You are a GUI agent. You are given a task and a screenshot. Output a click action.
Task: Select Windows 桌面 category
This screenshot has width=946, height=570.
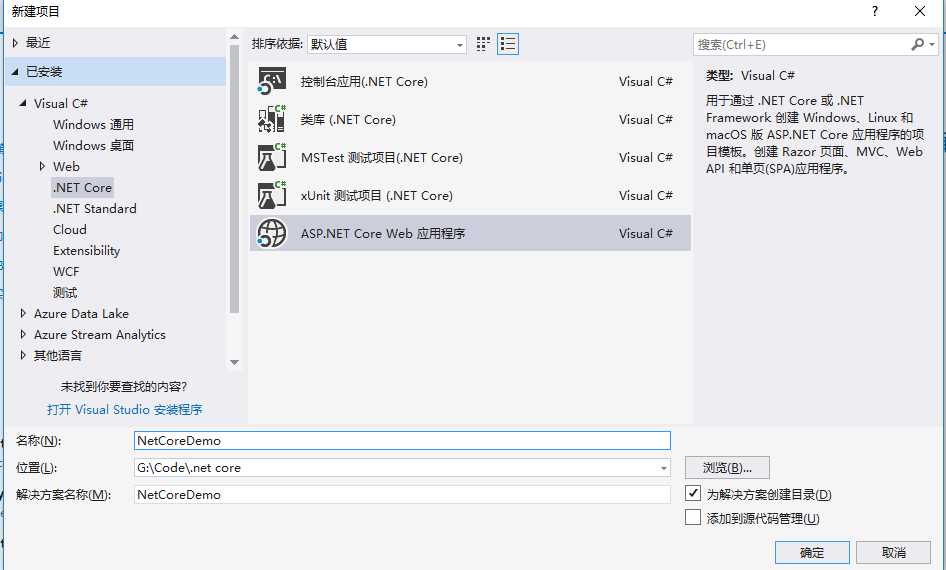(94, 145)
